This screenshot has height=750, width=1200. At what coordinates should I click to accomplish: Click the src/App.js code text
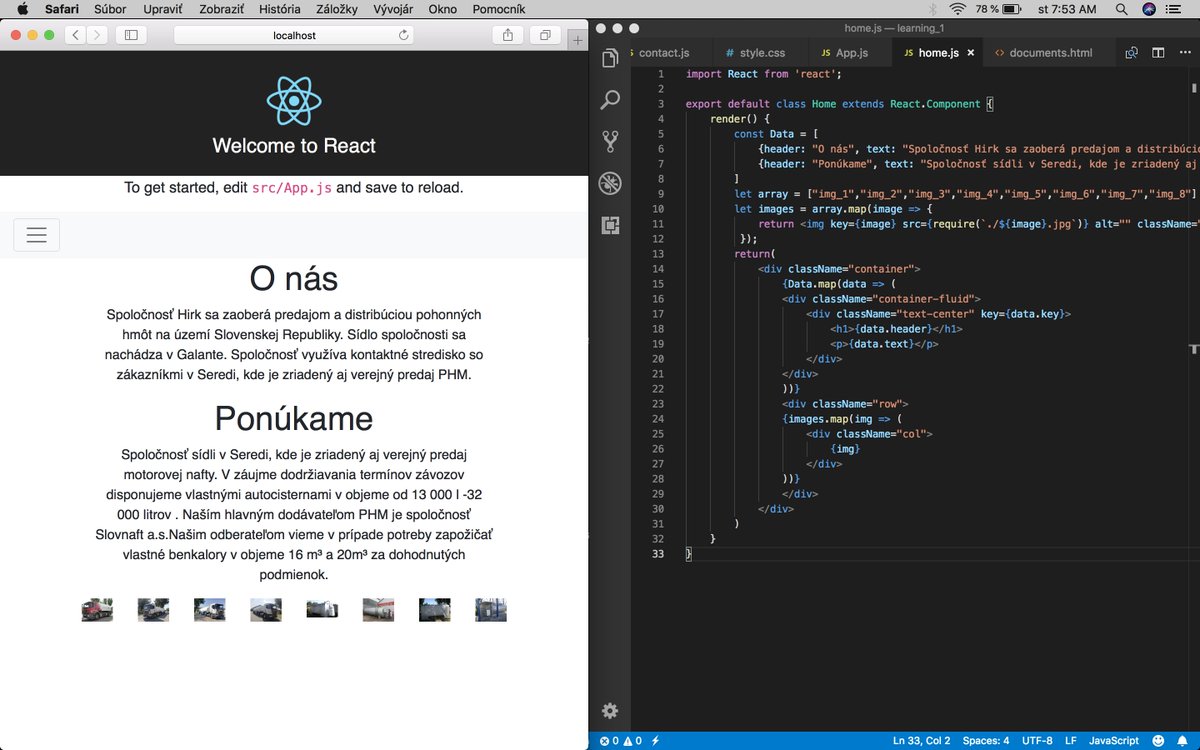pos(291,188)
